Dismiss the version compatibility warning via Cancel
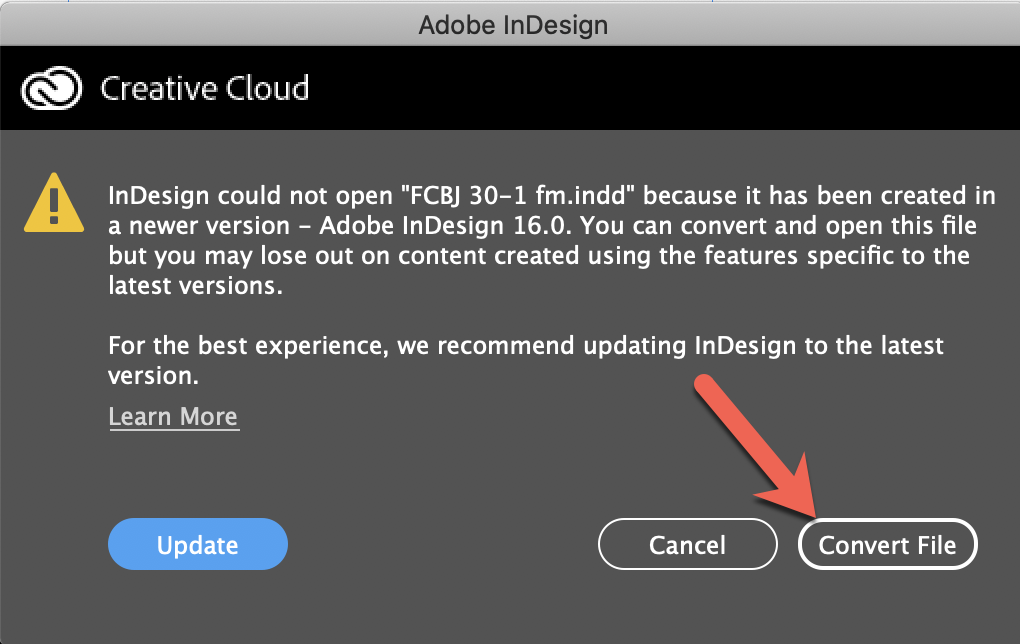 (687, 544)
